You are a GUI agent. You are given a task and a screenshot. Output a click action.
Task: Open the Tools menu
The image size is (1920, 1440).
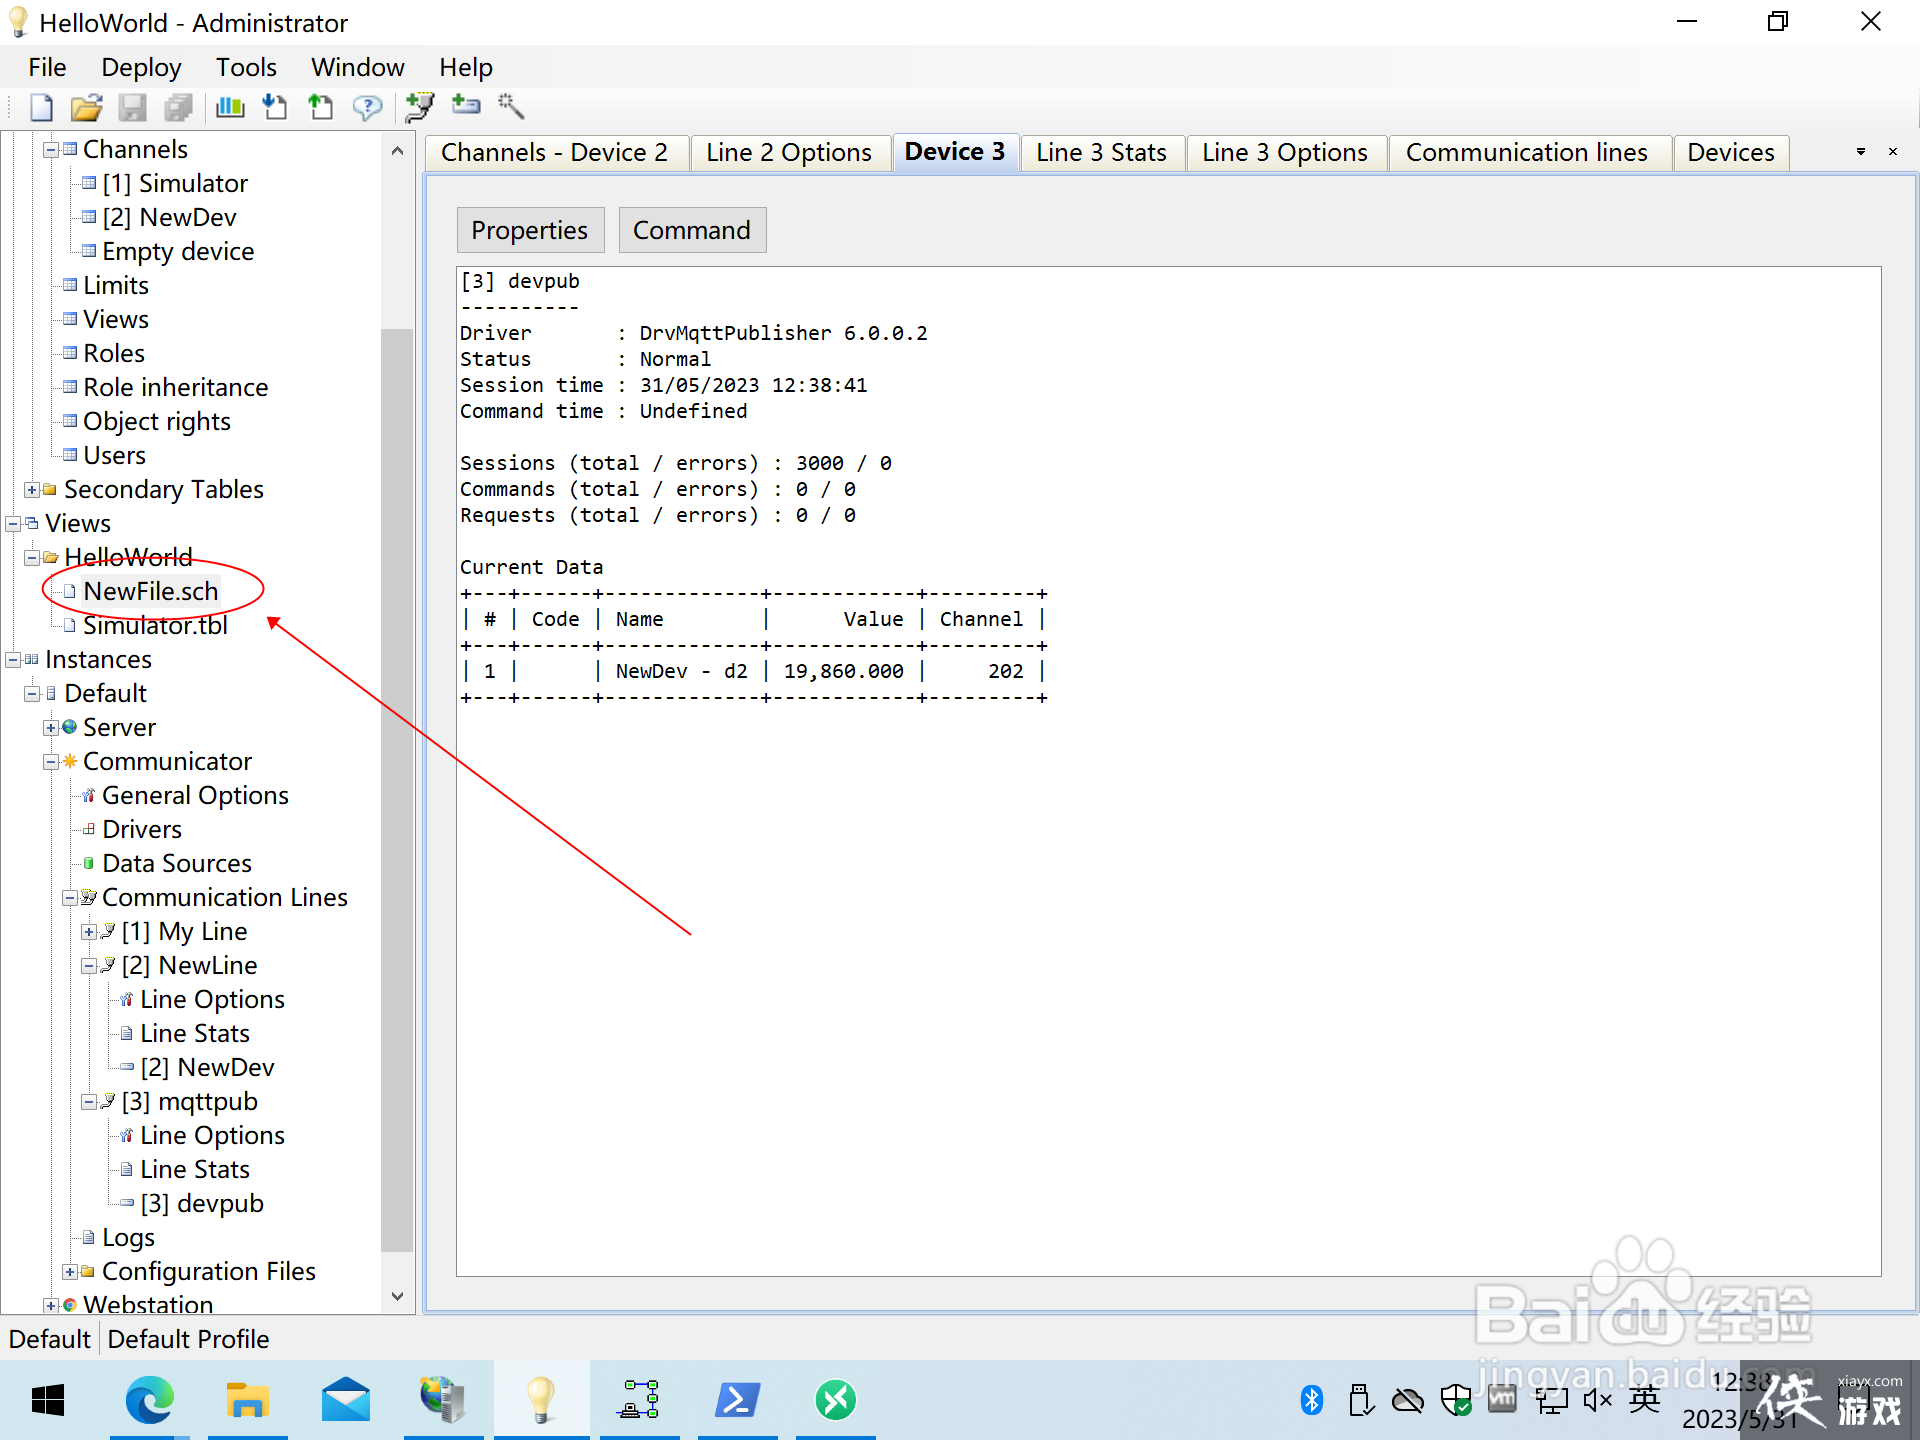pyautogui.click(x=245, y=68)
